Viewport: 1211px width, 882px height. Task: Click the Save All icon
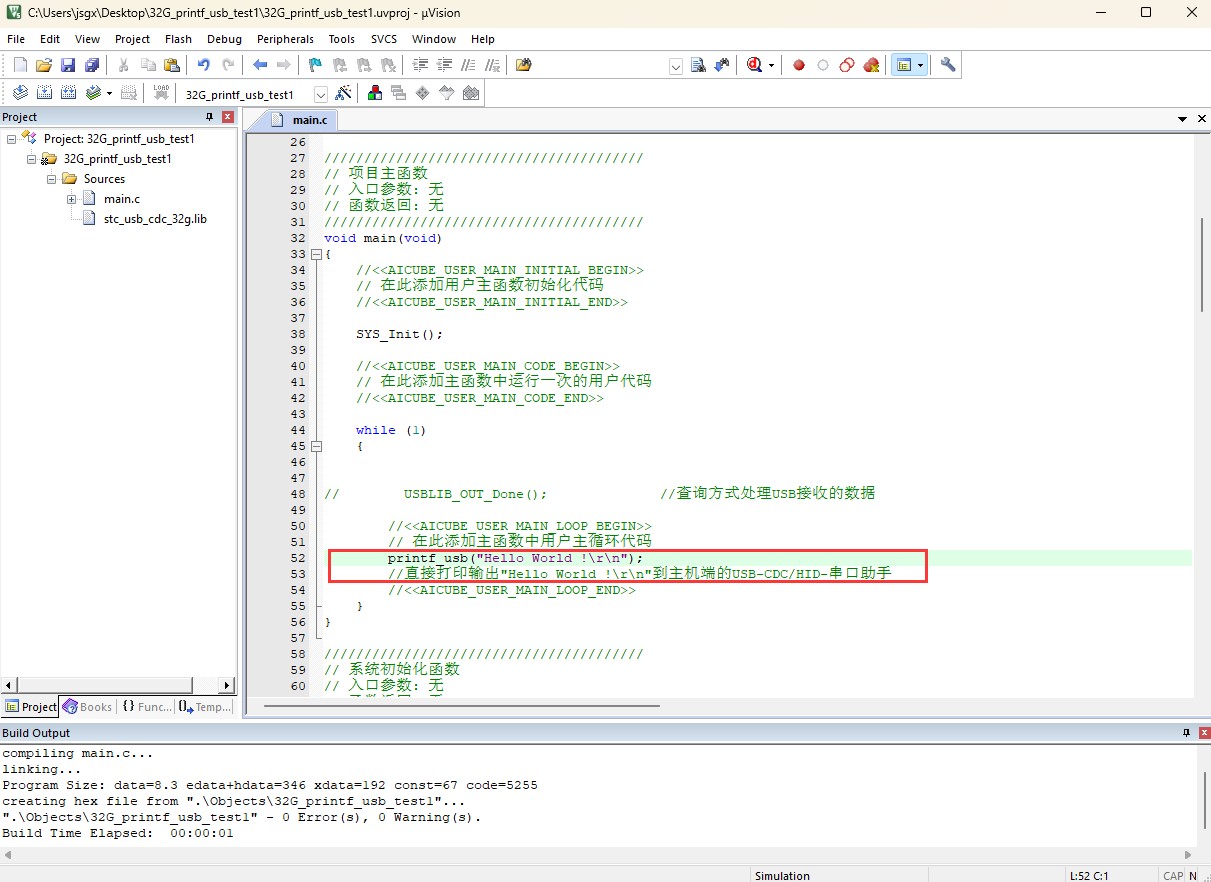[92, 65]
